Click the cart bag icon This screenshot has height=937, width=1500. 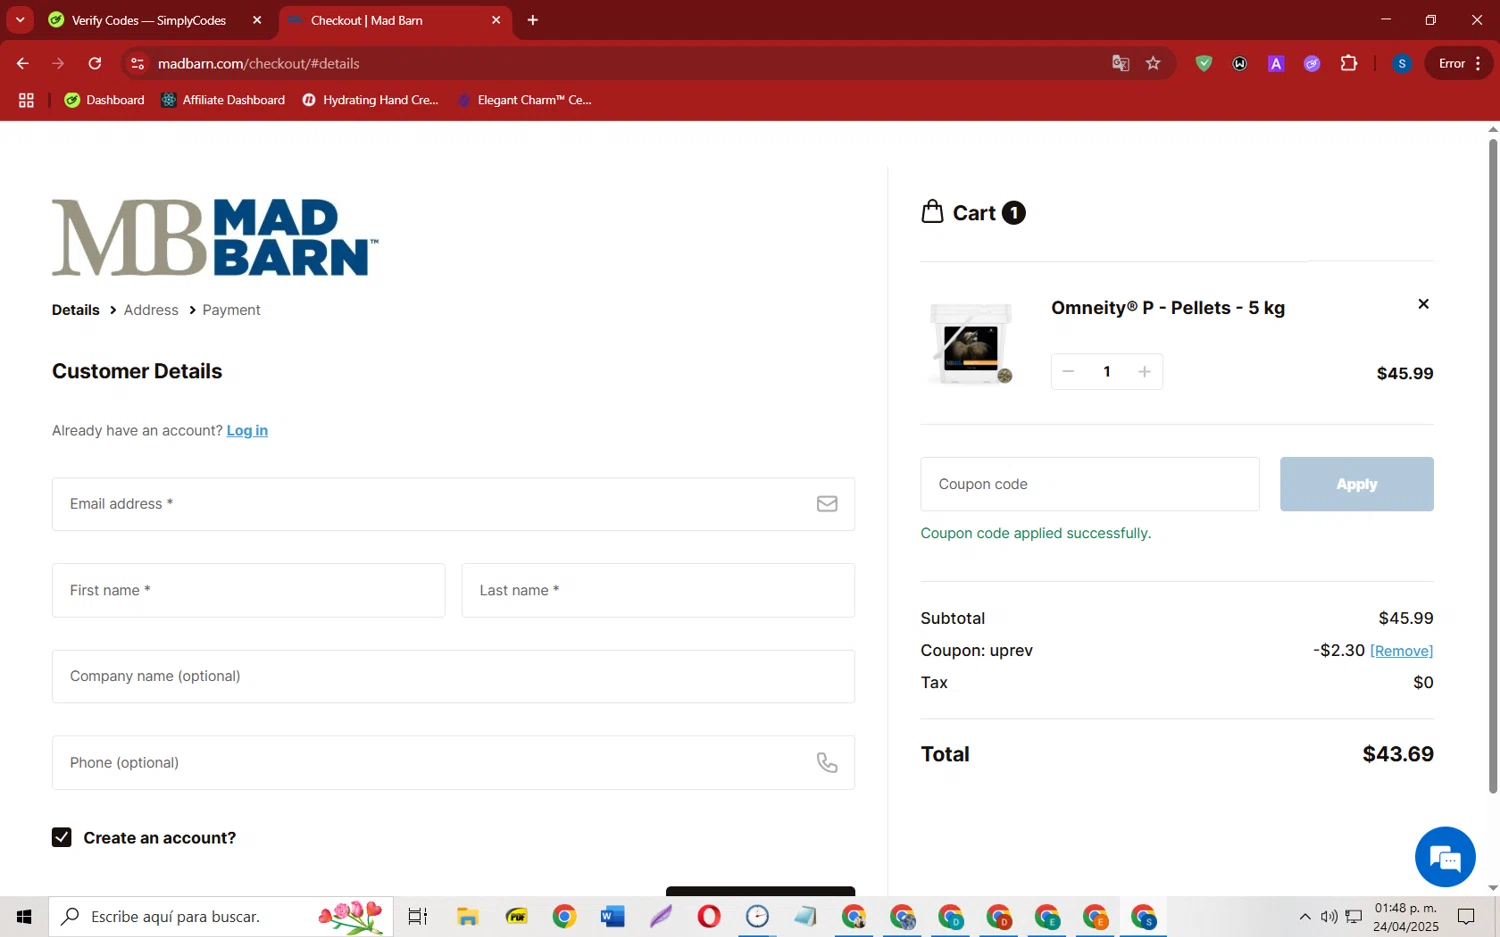(x=932, y=212)
